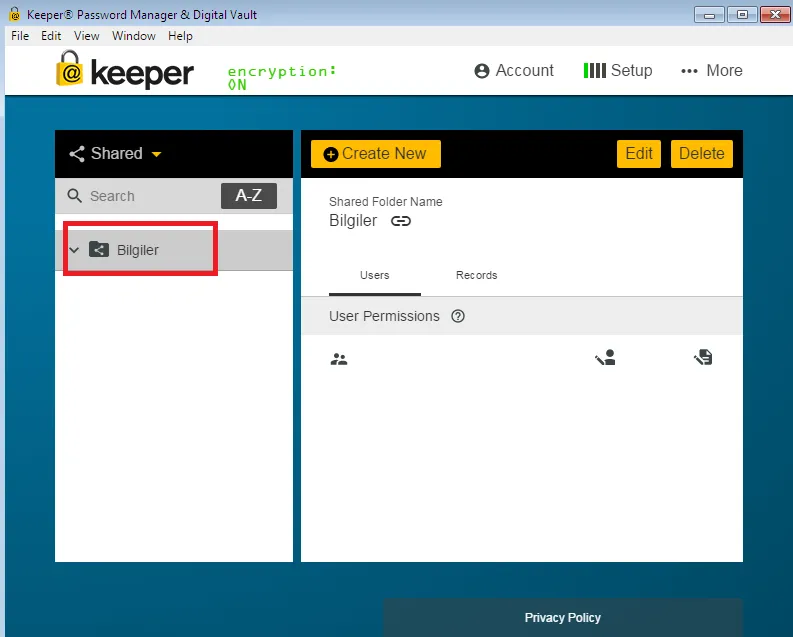Click the Delete button

[x=701, y=154]
